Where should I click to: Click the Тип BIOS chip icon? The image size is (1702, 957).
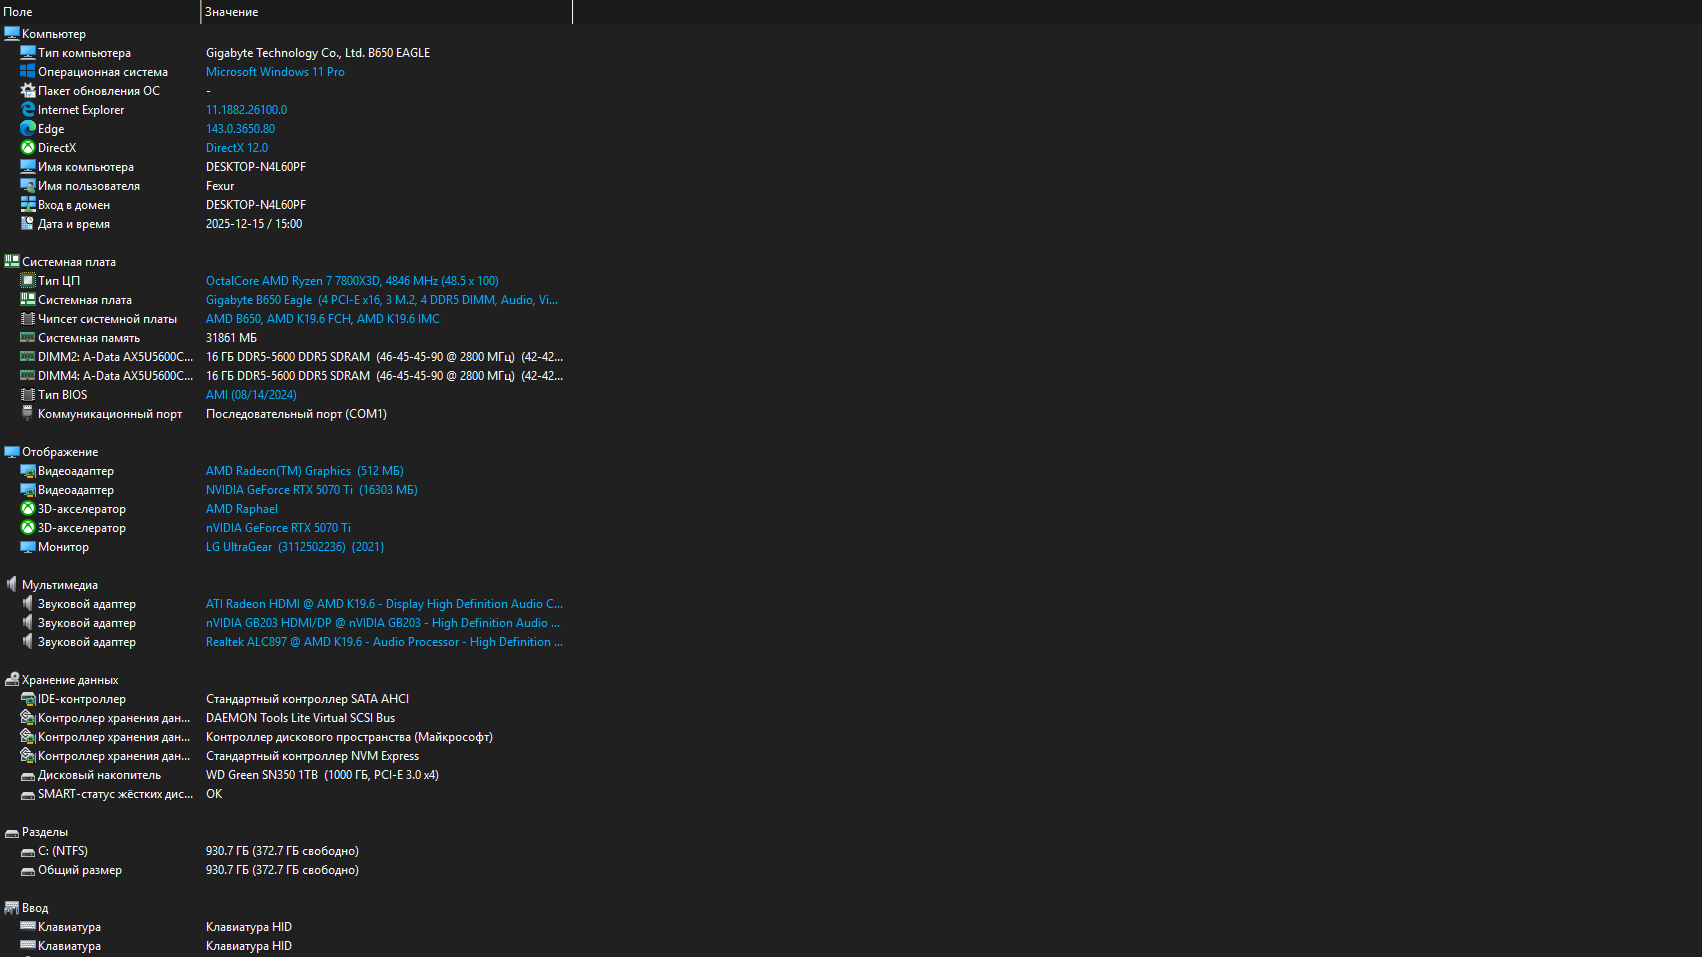28,395
